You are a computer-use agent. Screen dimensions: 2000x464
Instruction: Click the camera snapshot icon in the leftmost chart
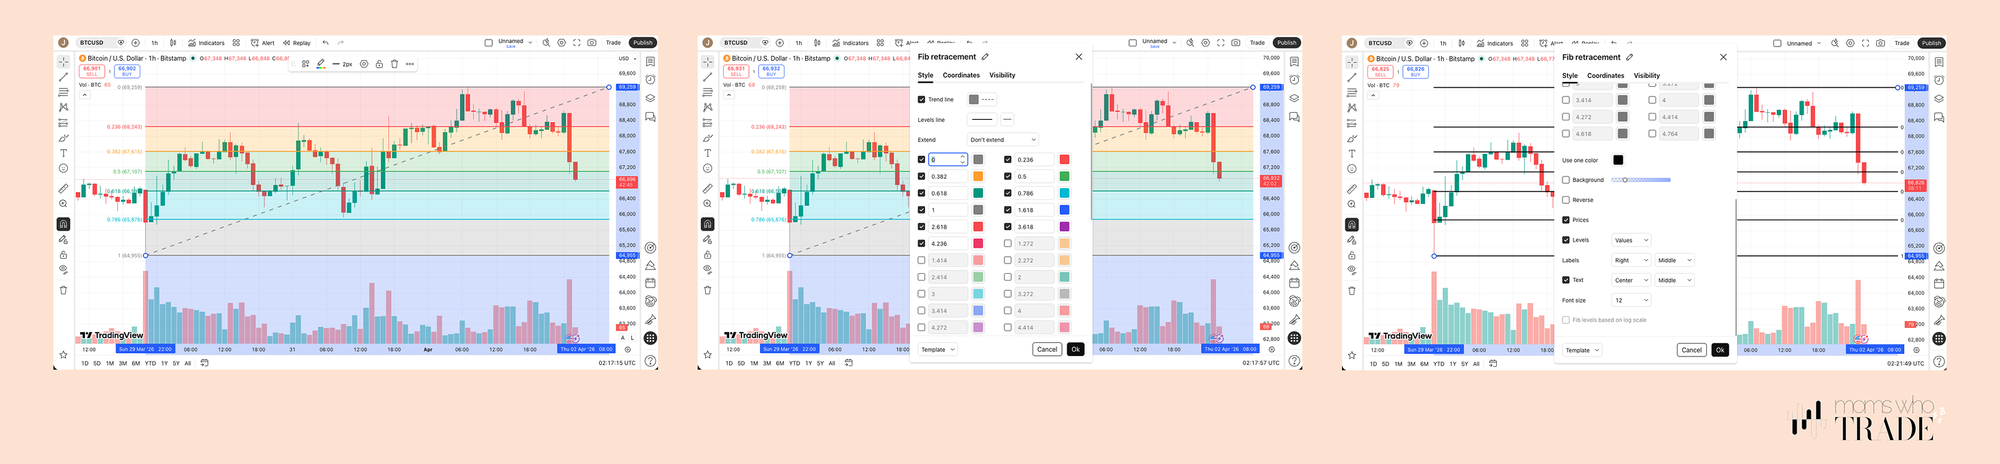click(592, 43)
